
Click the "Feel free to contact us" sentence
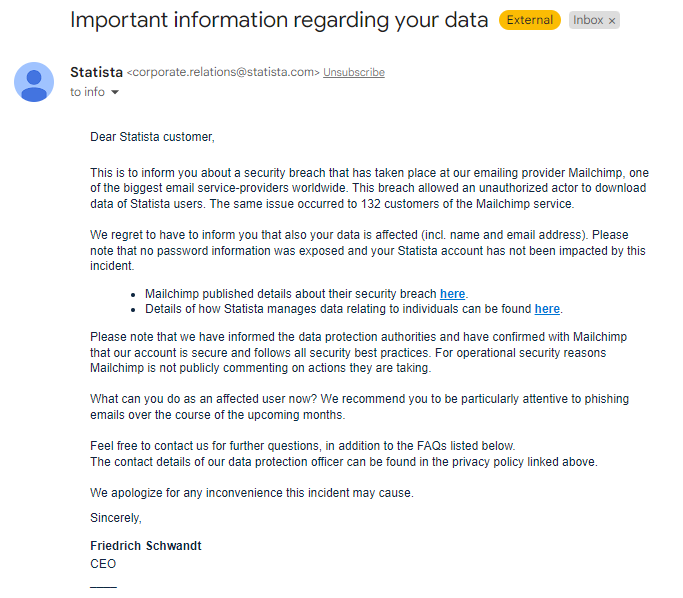click(302, 446)
